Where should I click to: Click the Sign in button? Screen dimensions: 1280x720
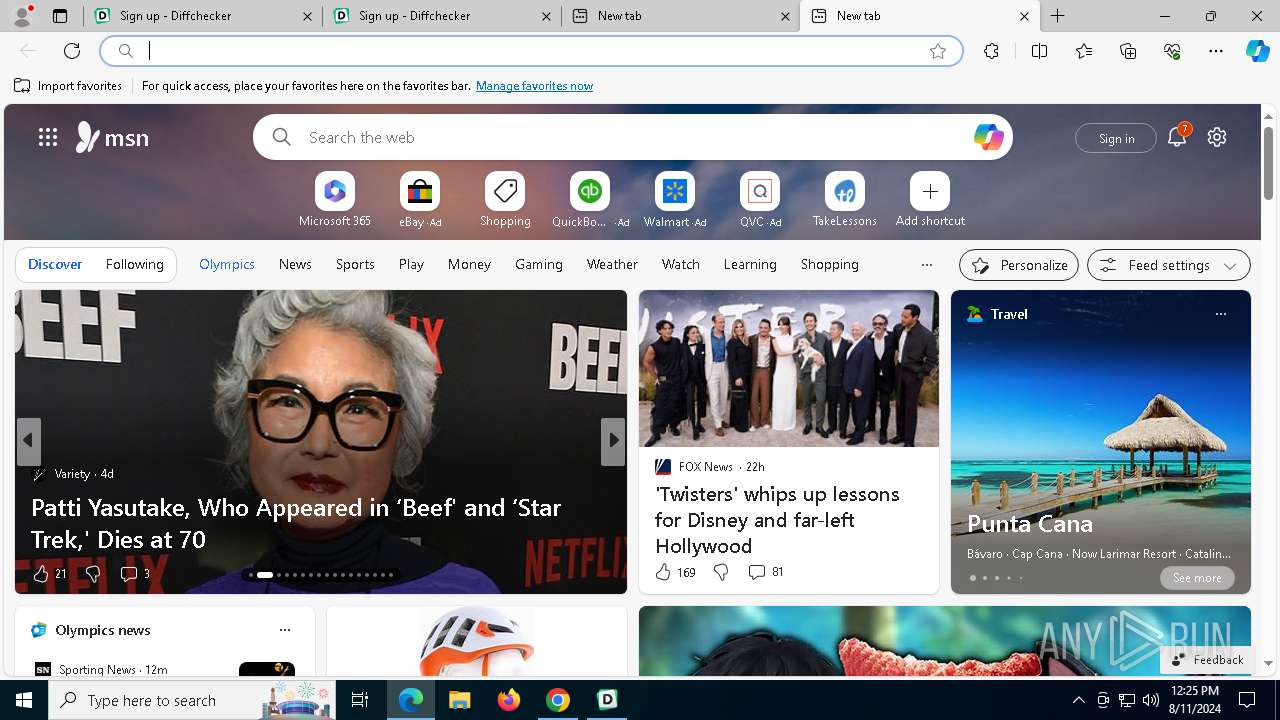coord(1116,138)
